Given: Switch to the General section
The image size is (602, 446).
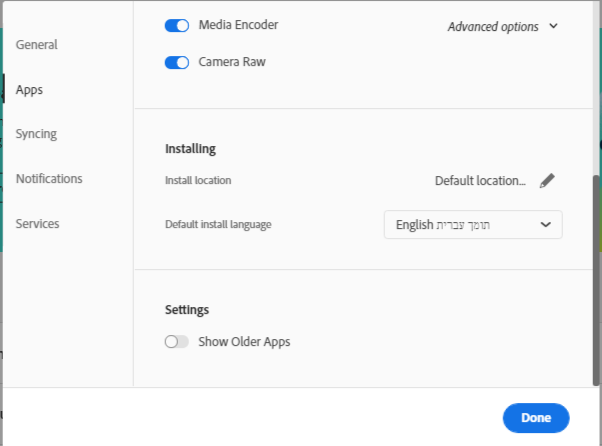Looking at the screenshot, I should pyautogui.click(x=37, y=45).
